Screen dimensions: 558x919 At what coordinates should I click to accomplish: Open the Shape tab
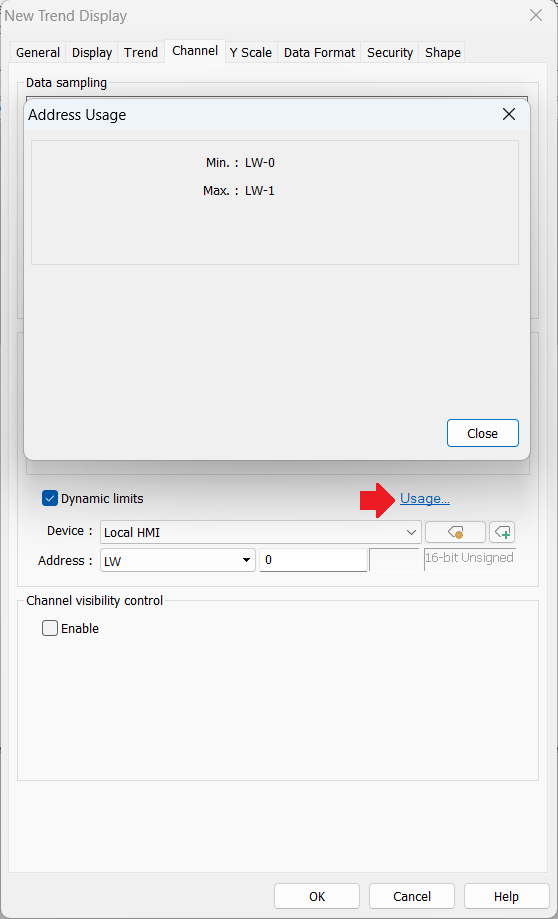point(443,52)
